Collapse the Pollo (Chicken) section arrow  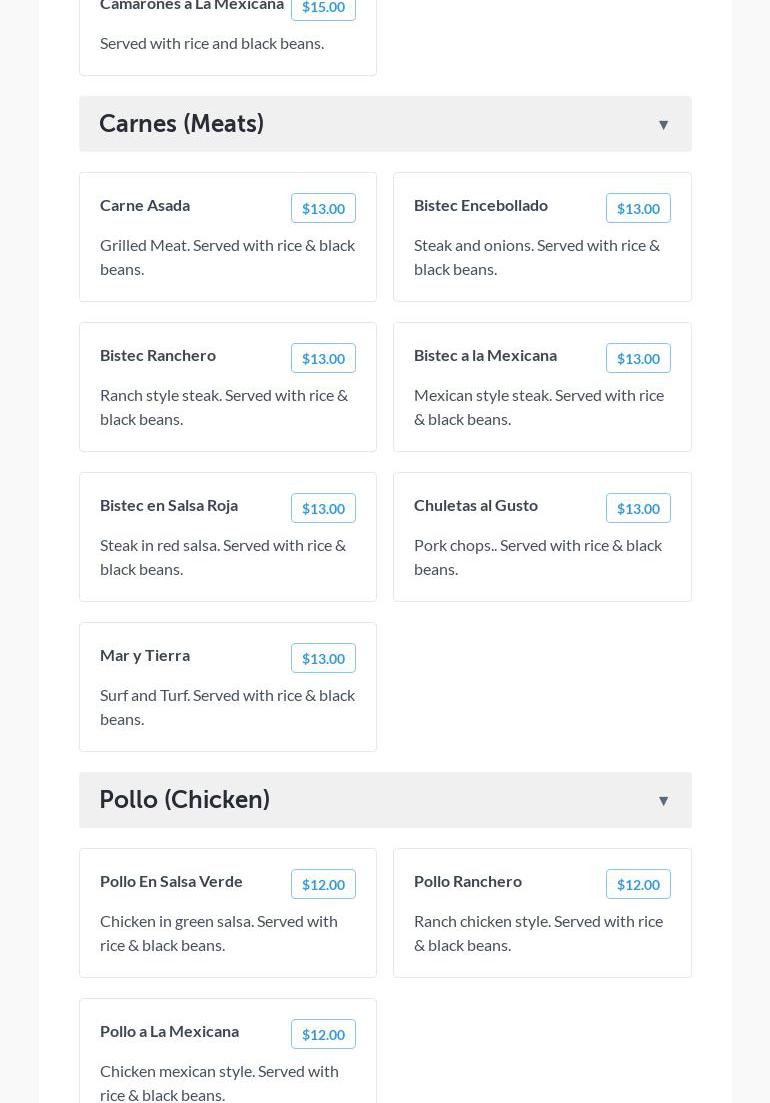[x=663, y=801]
